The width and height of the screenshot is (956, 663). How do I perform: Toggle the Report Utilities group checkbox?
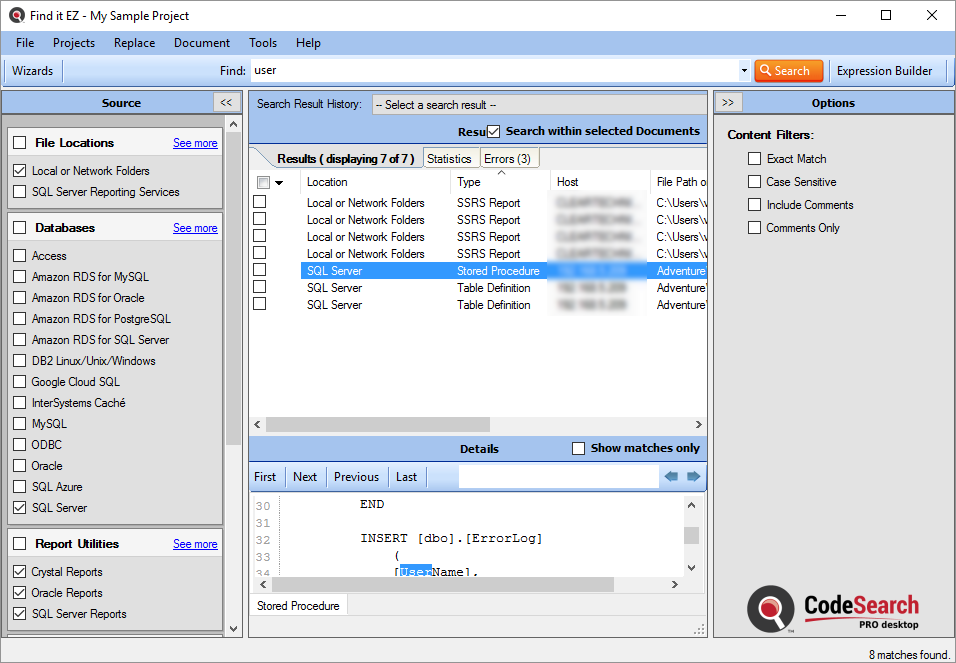(20, 543)
